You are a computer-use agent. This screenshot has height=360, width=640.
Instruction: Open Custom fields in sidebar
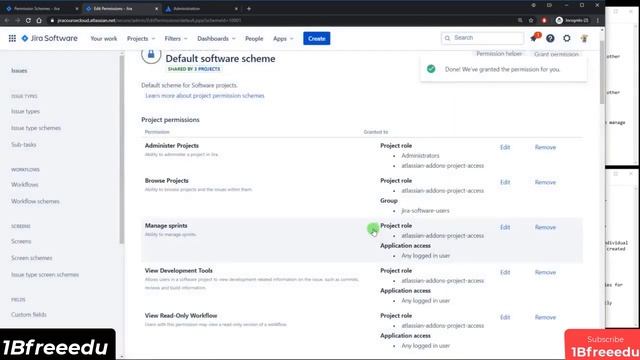29,315
